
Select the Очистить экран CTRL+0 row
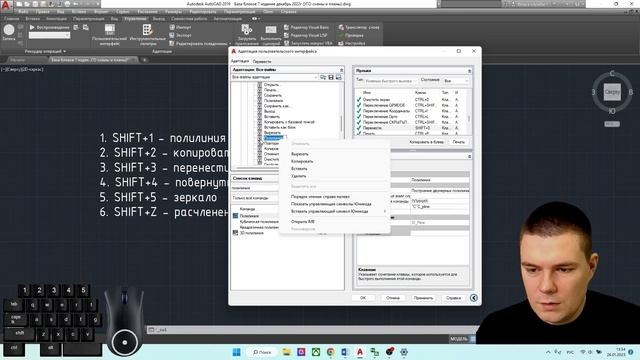411,100
